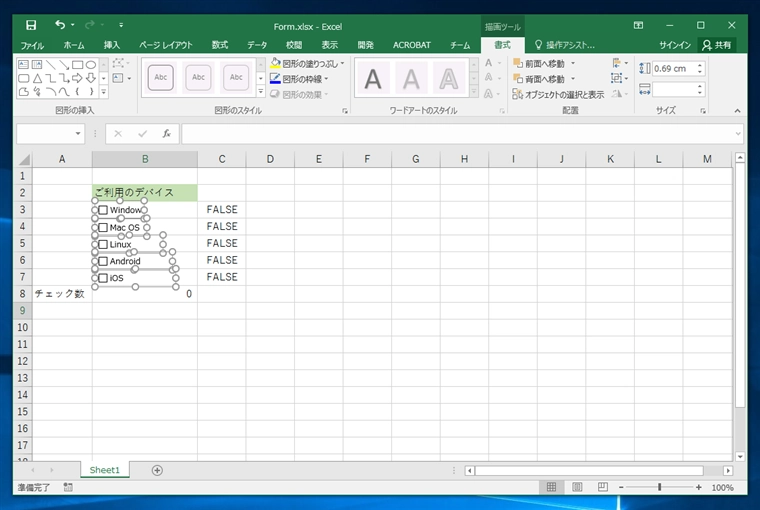Collapse the ribbon with the chevron
The width and height of the screenshot is (760, 510).
pyautogui.click(x=737, y=111)
